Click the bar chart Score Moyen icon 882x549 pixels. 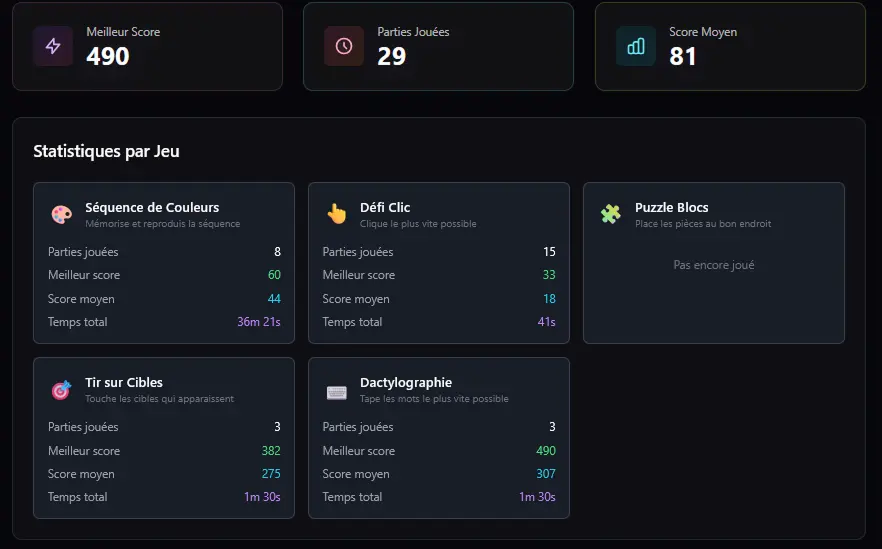(x=636, y=46)
